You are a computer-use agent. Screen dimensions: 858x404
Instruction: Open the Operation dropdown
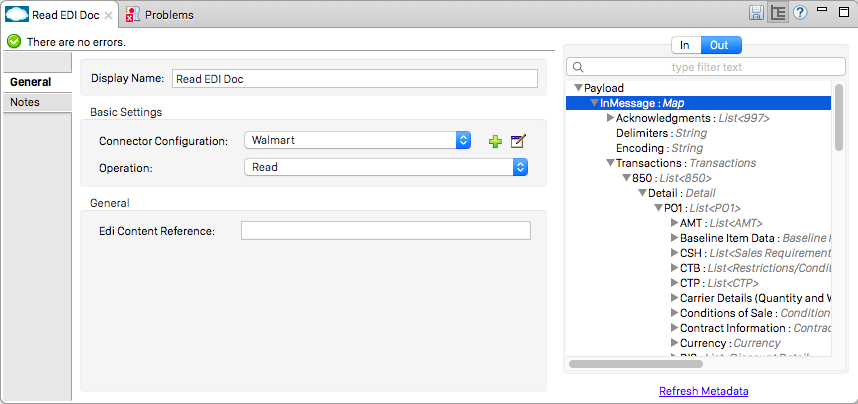(520, 168)
